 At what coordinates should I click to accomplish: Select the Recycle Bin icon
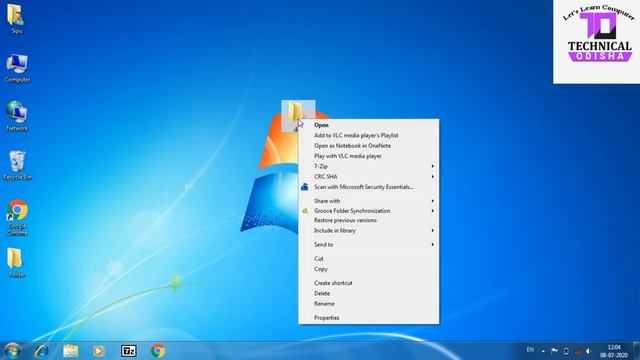click(x=17, y=165)
